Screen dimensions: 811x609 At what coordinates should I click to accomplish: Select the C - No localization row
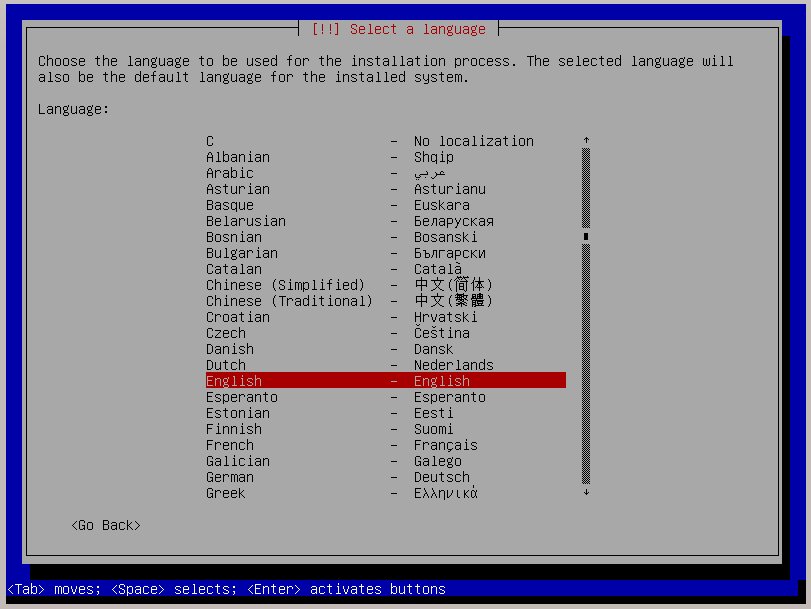tap(385, 141)
